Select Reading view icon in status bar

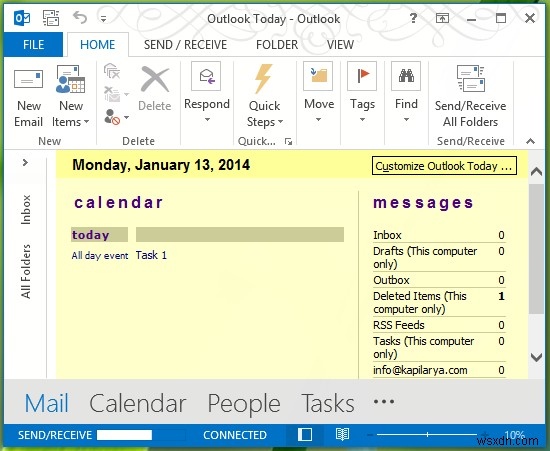pyautogui.click(x=342, y=435)
